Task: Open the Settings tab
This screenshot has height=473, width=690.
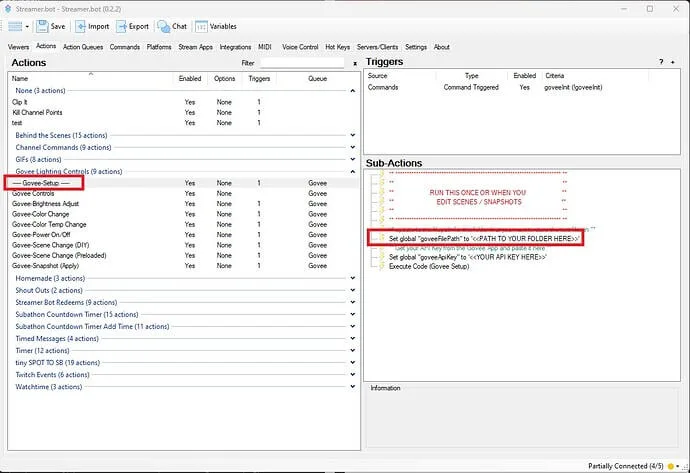Action: [x=416, y=47]
